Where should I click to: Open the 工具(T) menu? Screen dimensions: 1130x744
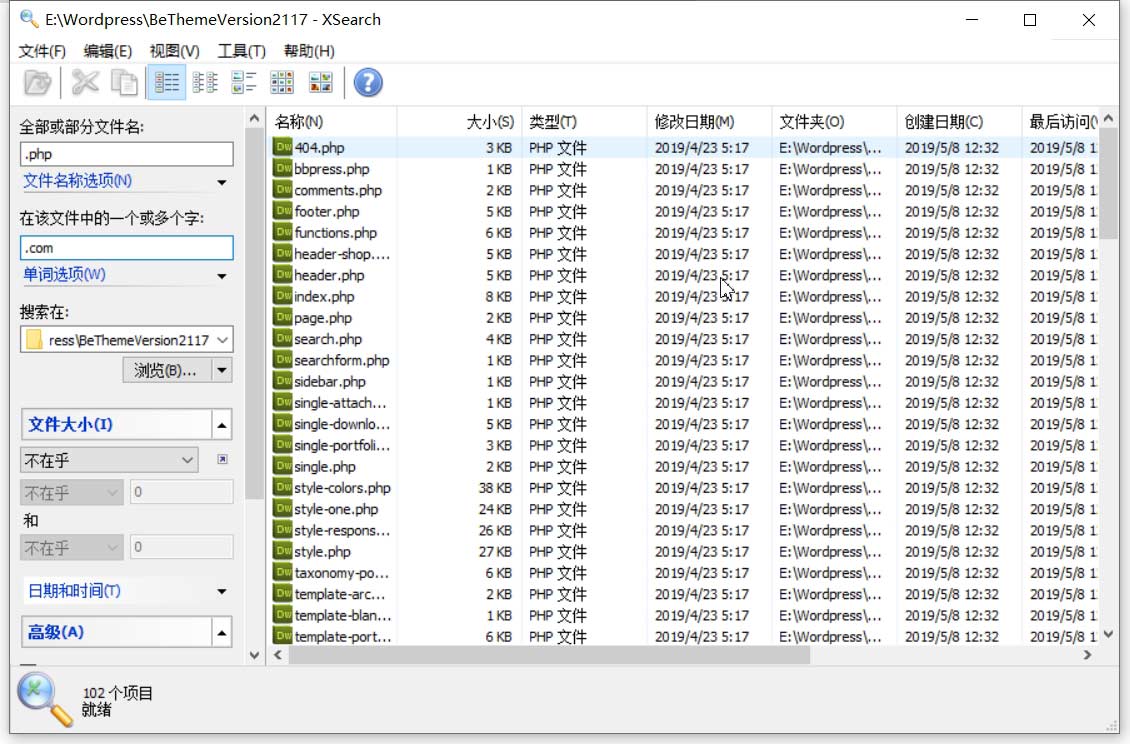[x=241, y=51]
